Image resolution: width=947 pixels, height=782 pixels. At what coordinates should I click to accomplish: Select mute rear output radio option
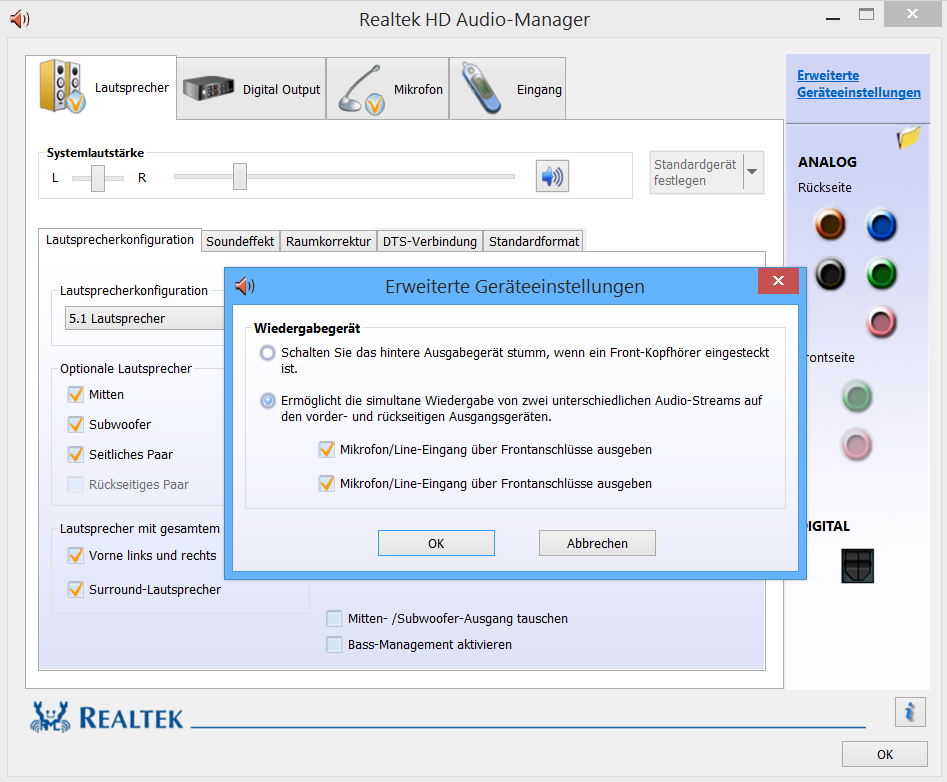coord(268,353)
